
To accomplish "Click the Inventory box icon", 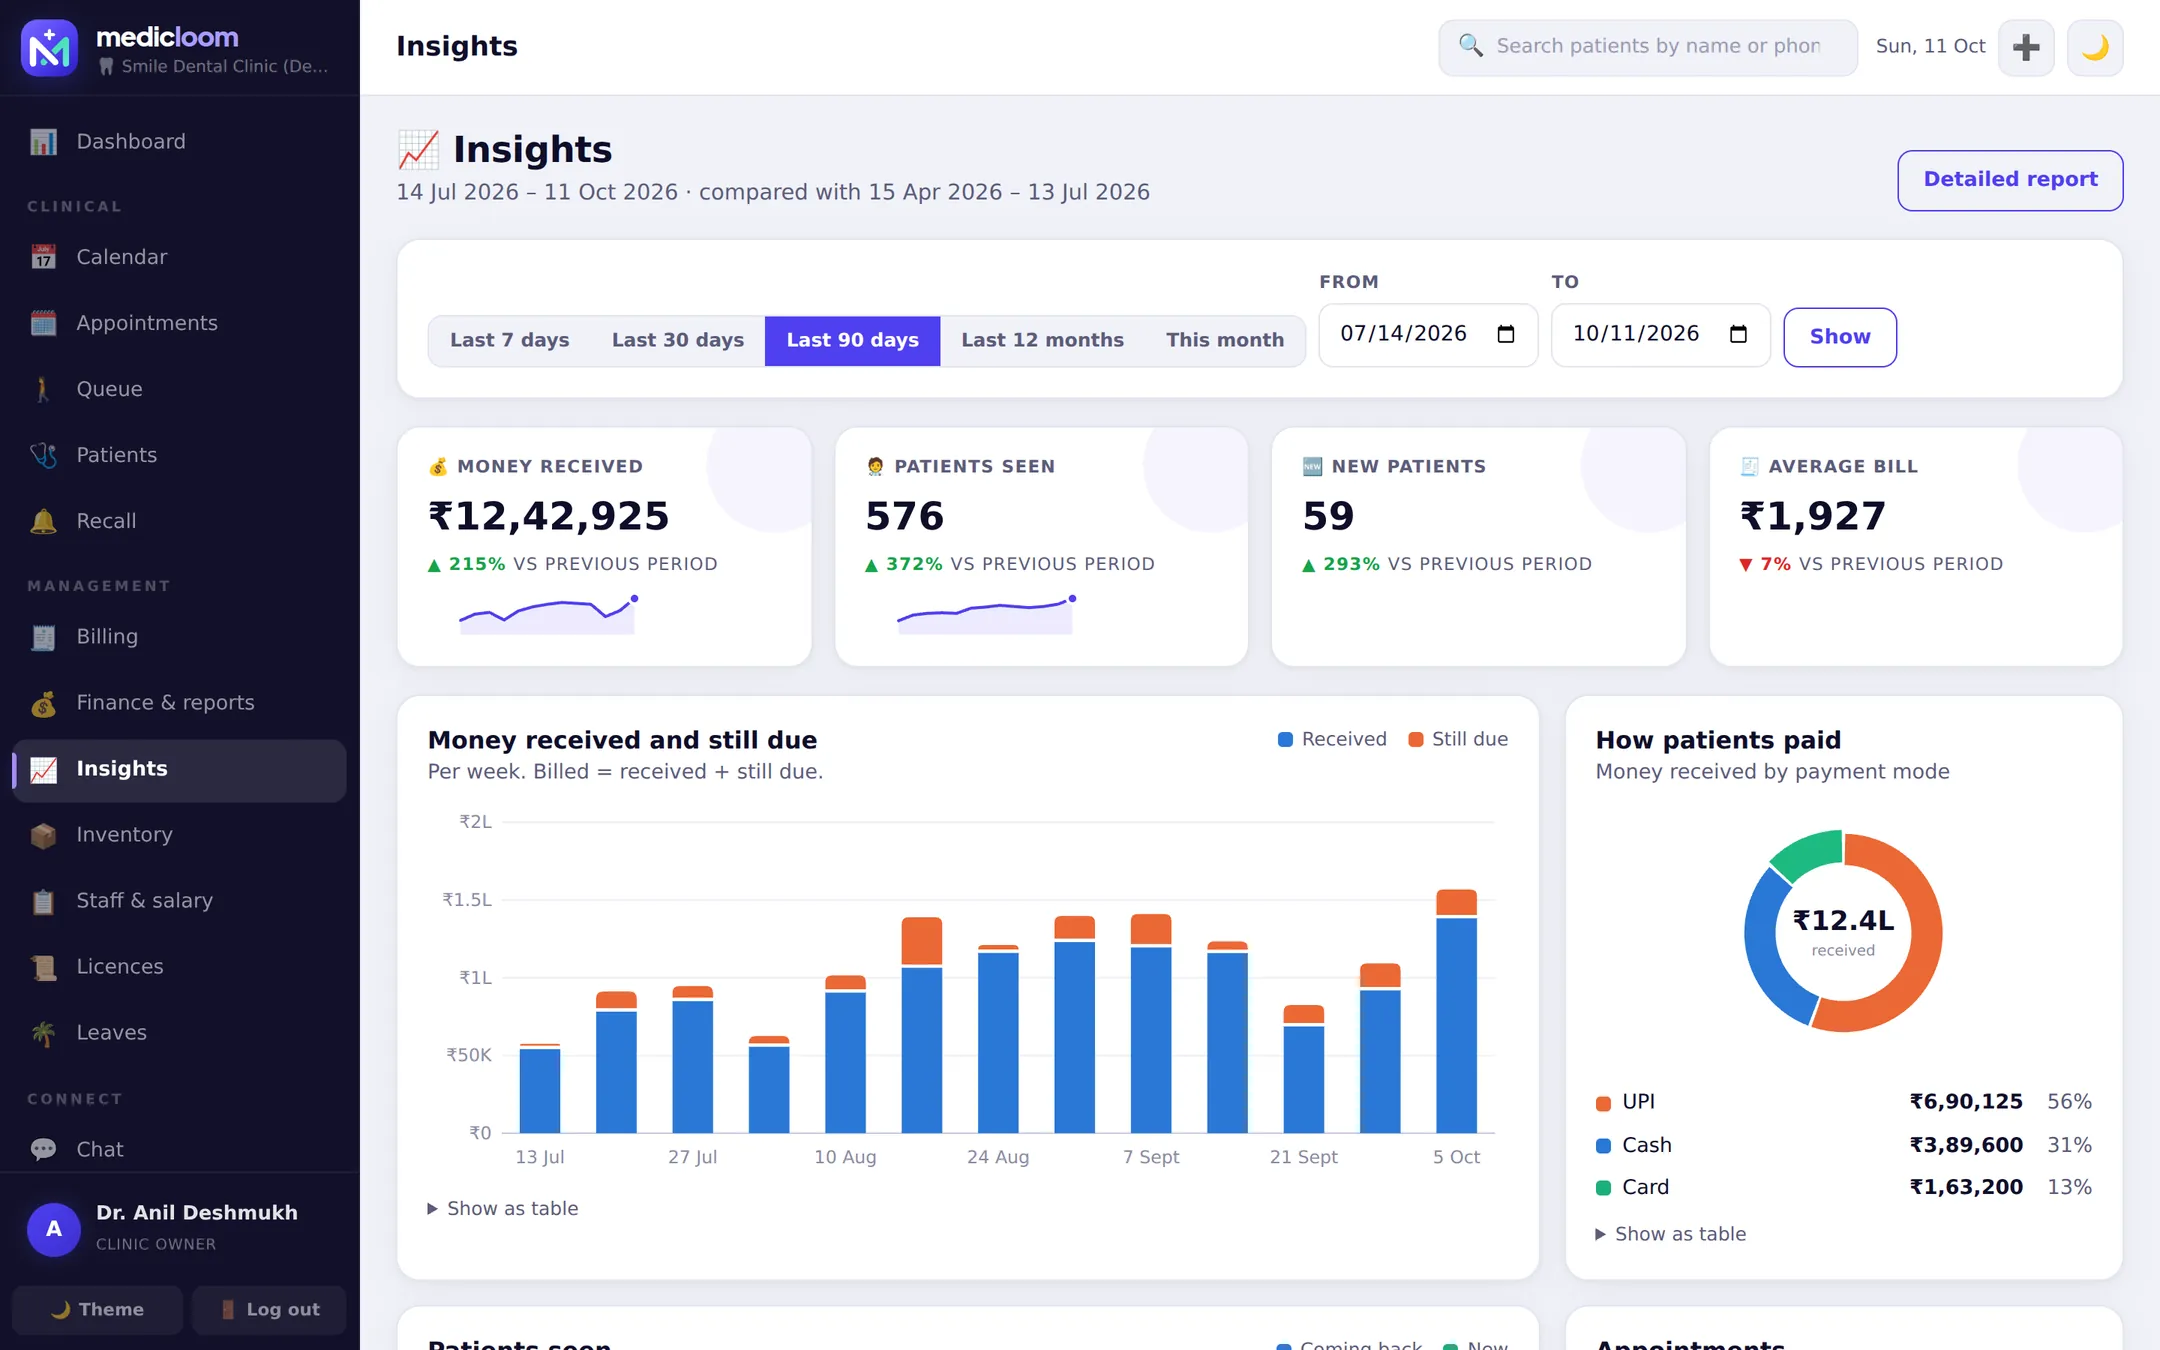I will pyautogui.click(x=43, y=835).
